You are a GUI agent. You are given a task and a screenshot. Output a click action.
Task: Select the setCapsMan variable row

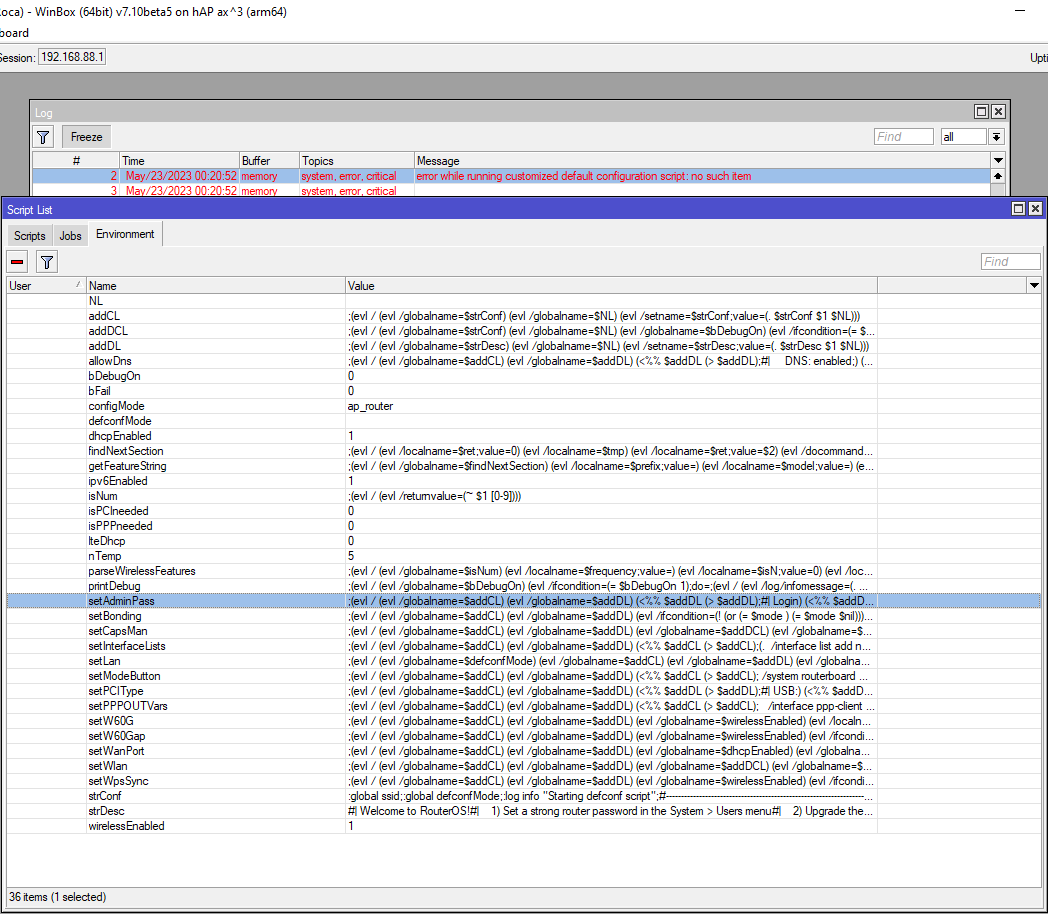pyautogui.click(x=523, y=631)
